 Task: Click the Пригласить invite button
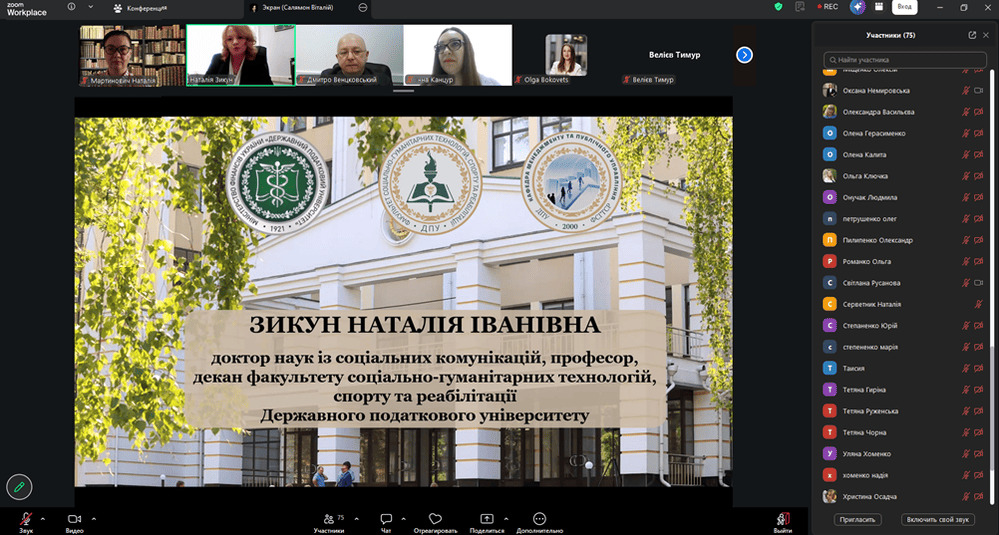[x=857, y=520]
